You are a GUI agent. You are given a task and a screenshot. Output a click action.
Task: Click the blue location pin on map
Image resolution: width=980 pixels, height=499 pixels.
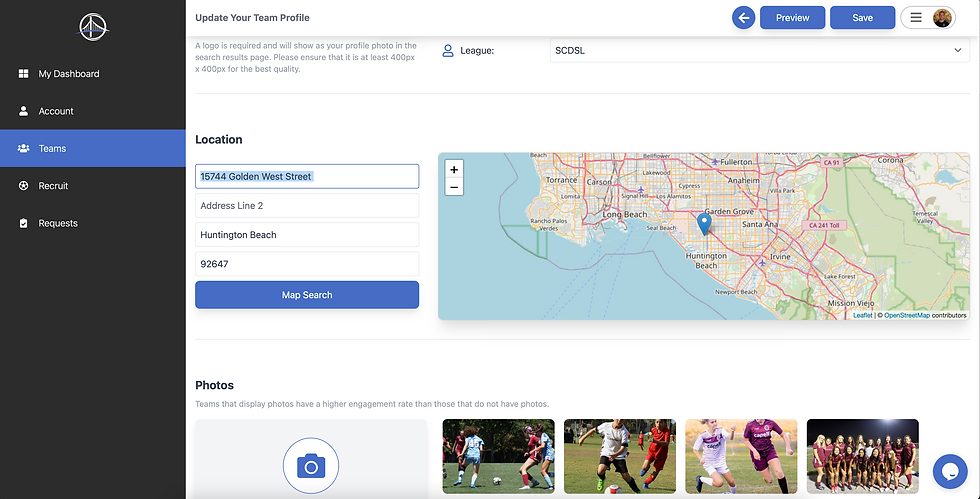coord(704,224)
